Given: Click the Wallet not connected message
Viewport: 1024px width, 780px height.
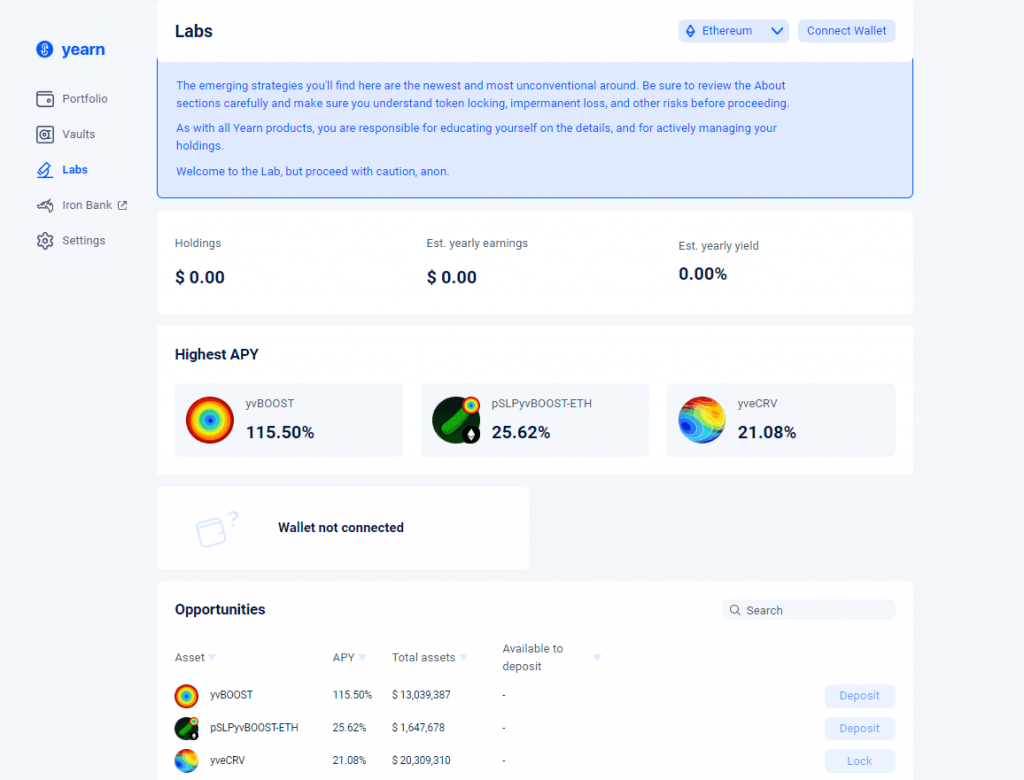Looking at the screenshot, I should [341, 528].
